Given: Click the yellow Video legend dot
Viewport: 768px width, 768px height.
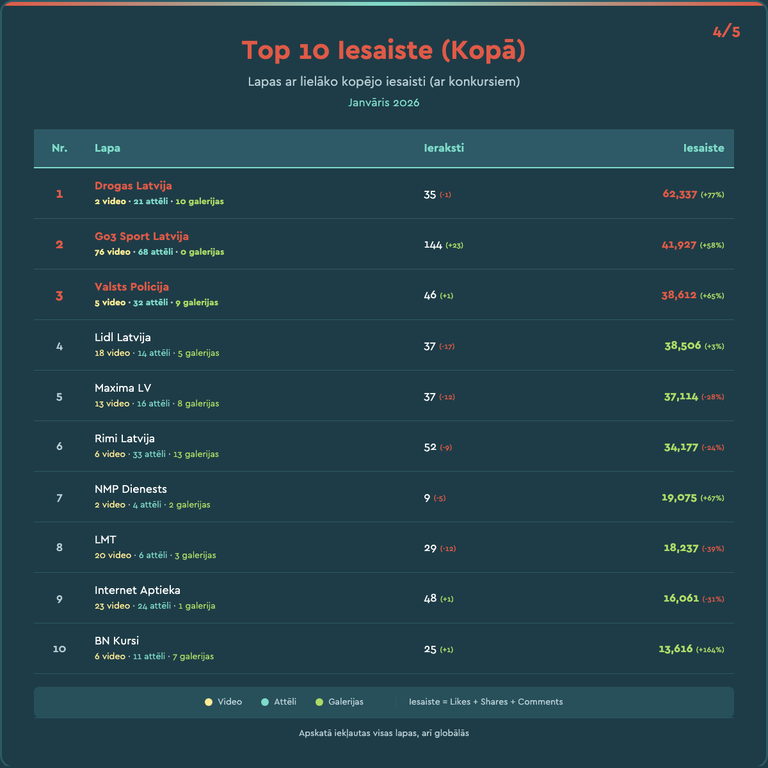Looking at the screenshot, I should coord(208,702).
